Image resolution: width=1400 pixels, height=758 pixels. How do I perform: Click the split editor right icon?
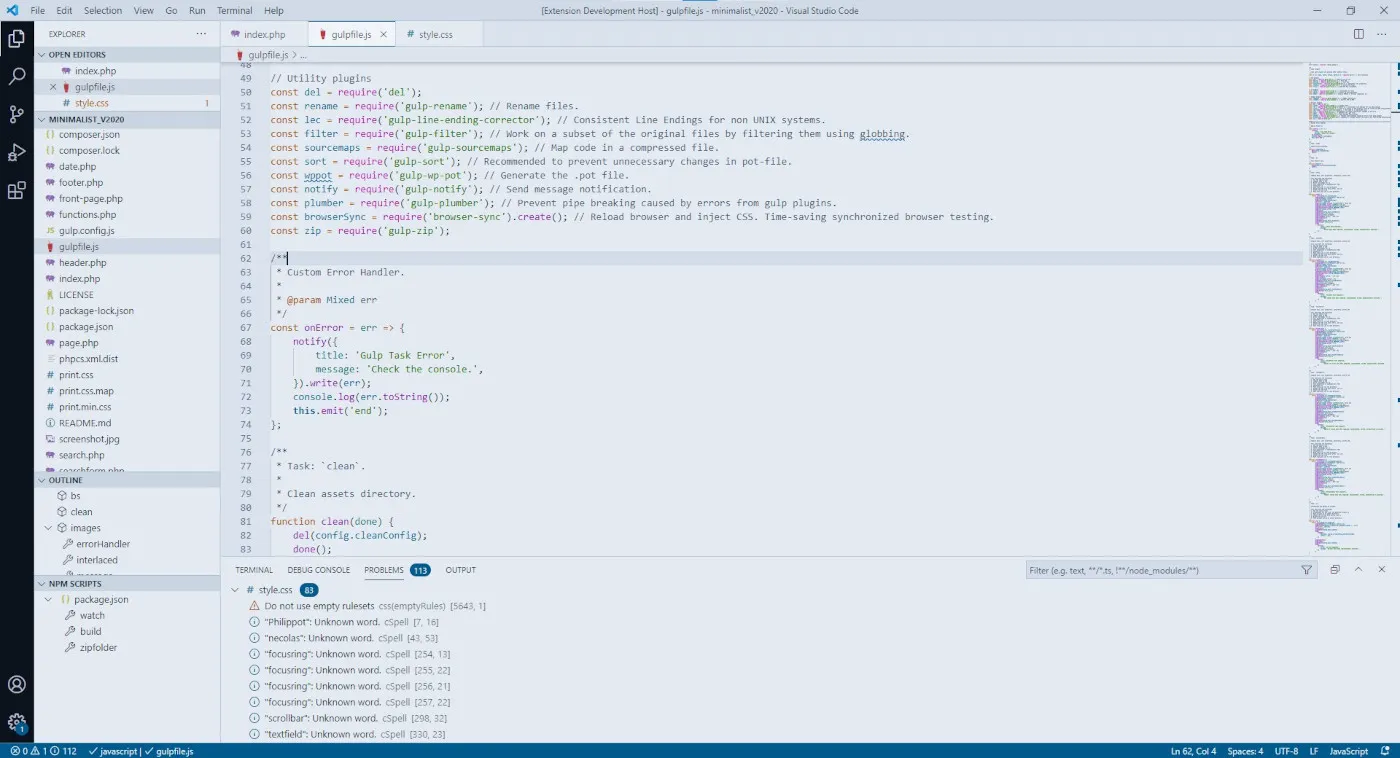tap(1358, 34)
